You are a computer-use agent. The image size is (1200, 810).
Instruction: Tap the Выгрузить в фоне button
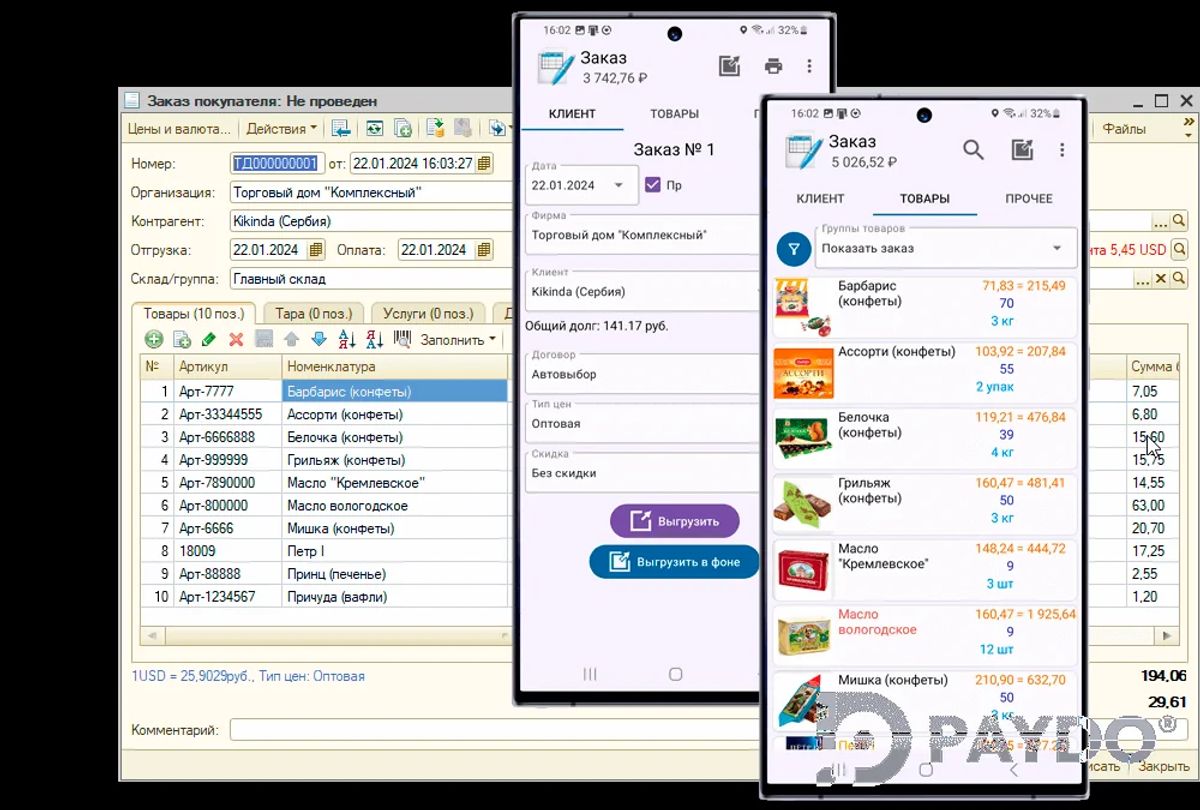675,562
